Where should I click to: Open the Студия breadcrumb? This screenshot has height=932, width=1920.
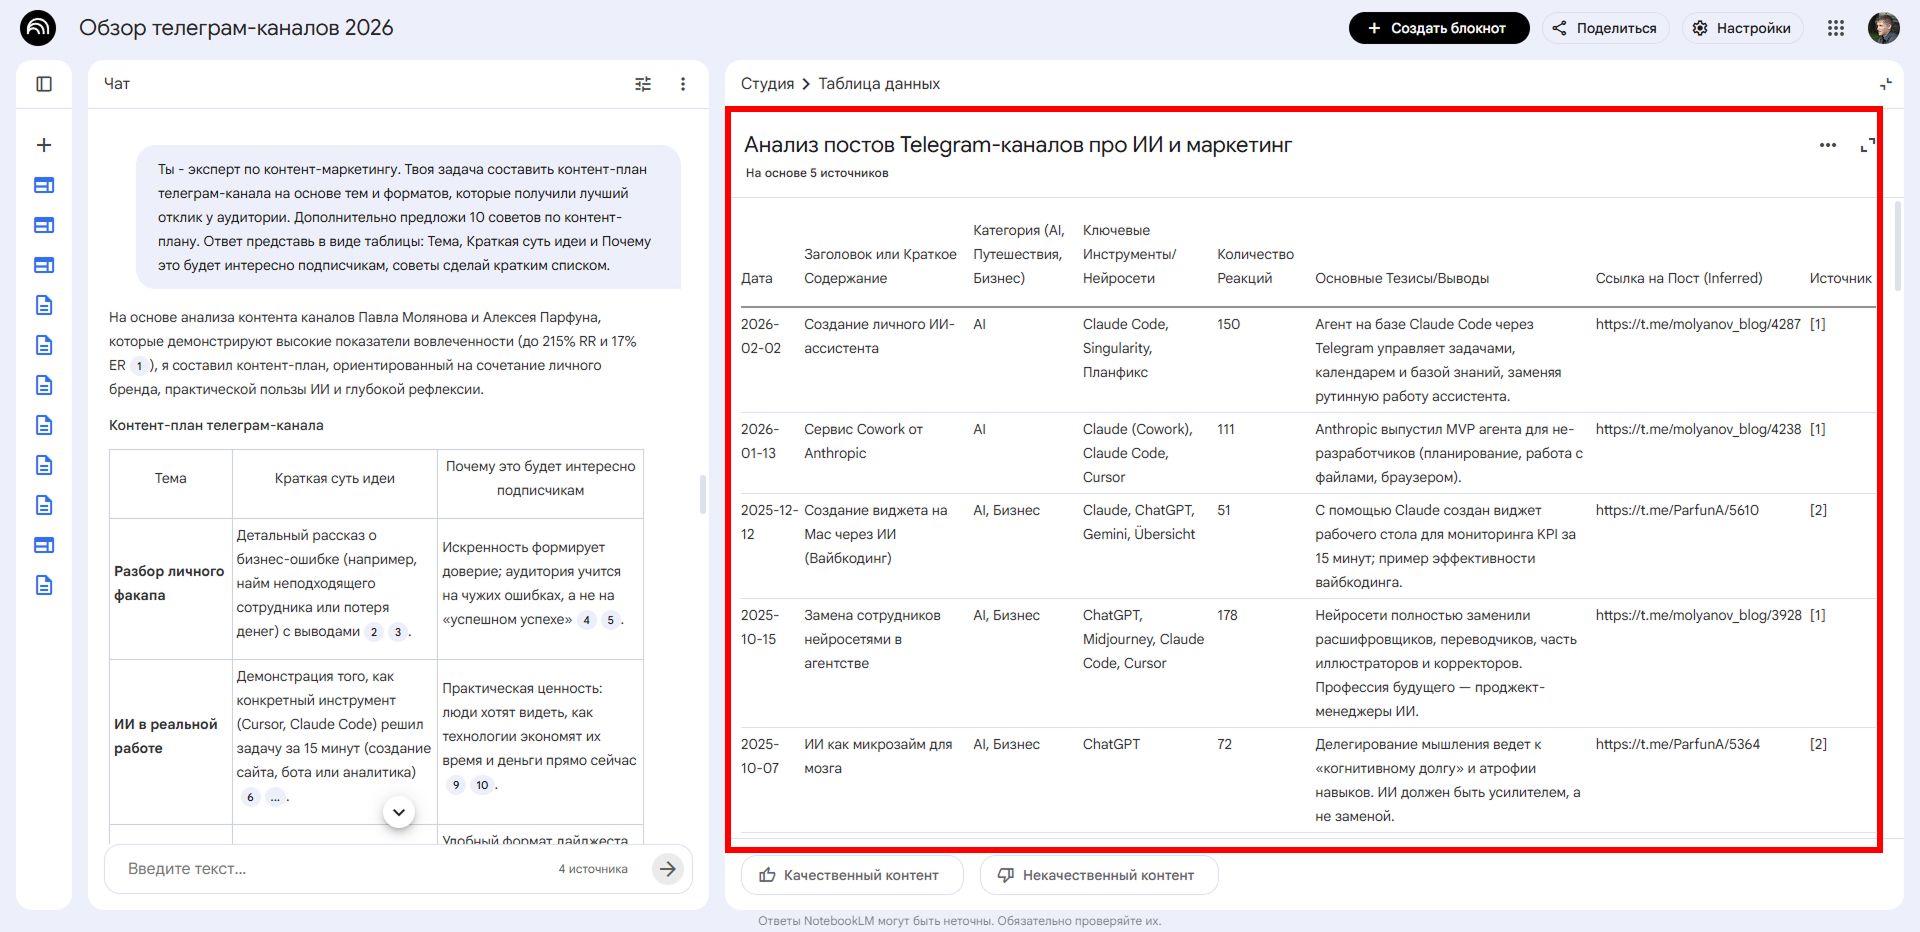[768, 84]
